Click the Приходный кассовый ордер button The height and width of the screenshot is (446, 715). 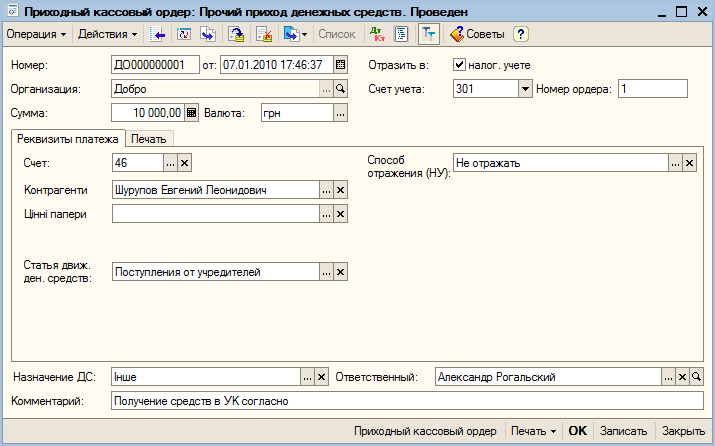tap(425, 431)
